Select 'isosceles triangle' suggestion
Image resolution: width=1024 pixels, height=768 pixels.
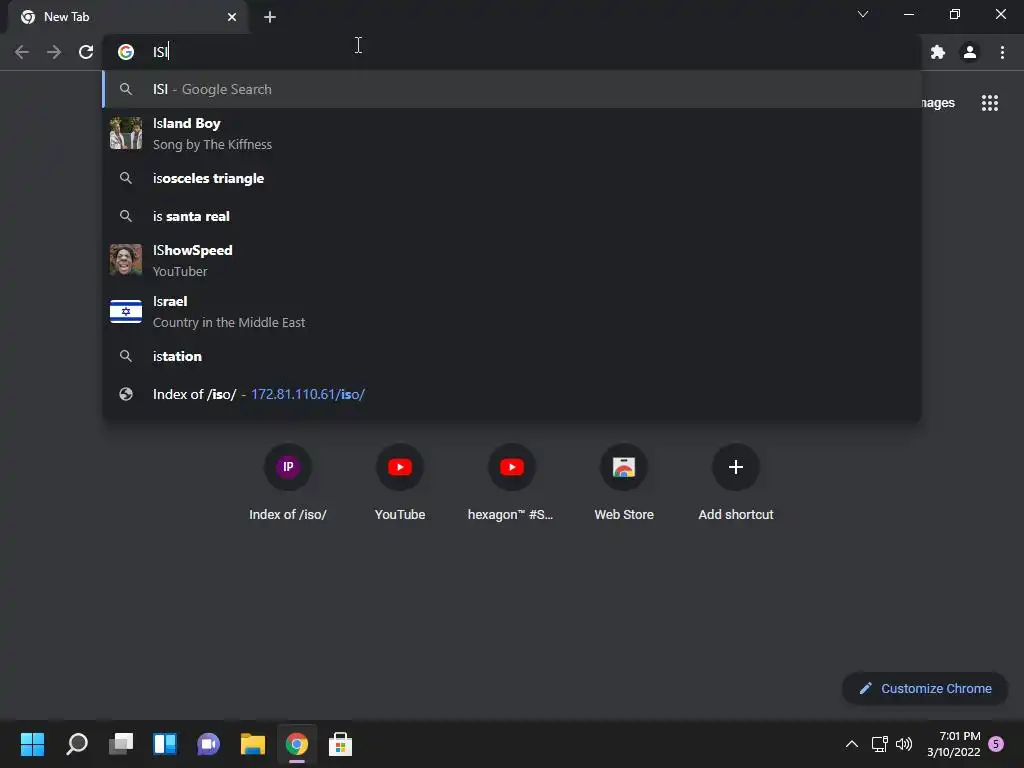coord(512,178)
